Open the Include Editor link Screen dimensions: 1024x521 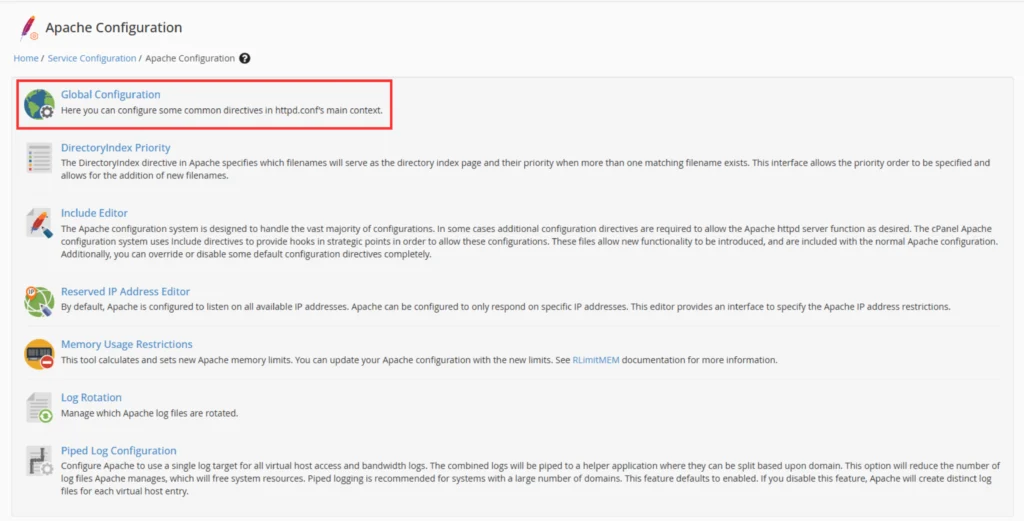pyautogui.click(x=94, y=213)
